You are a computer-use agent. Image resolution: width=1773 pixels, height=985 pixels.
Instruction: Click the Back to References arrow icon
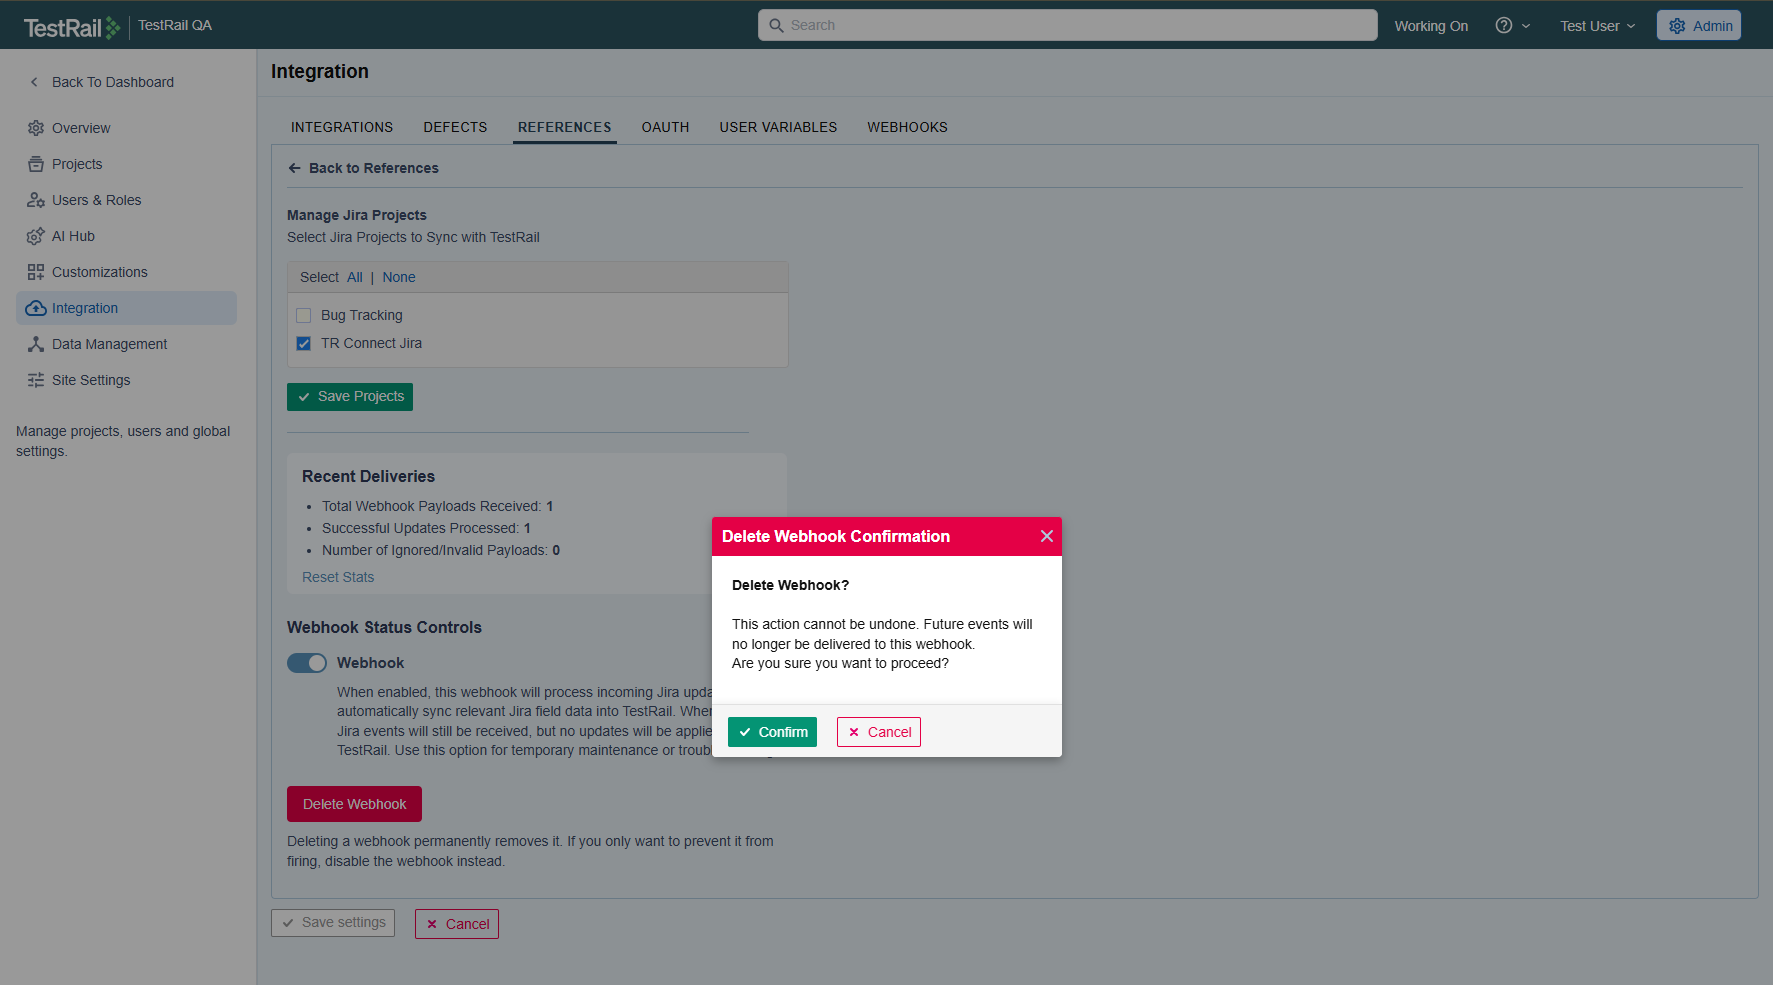pos(294,168)
